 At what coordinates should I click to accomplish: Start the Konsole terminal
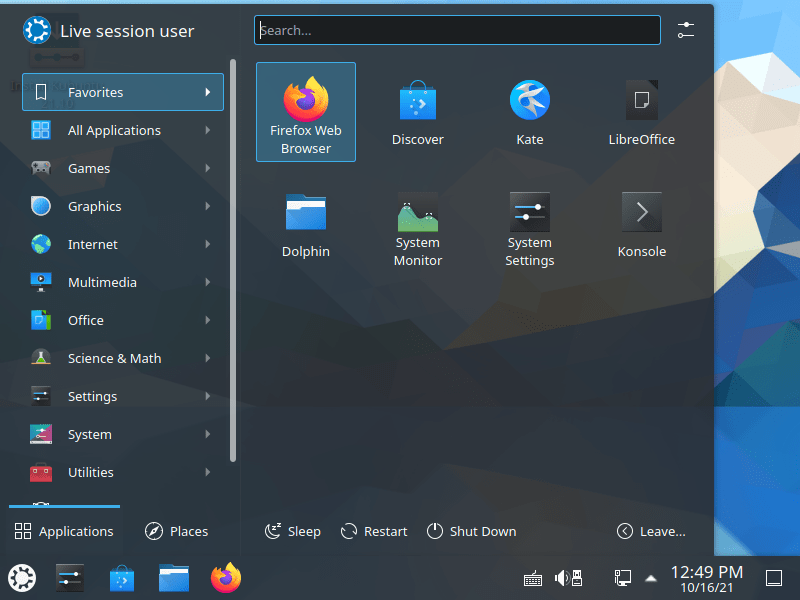pyautogui.click(x=641, y=224)
